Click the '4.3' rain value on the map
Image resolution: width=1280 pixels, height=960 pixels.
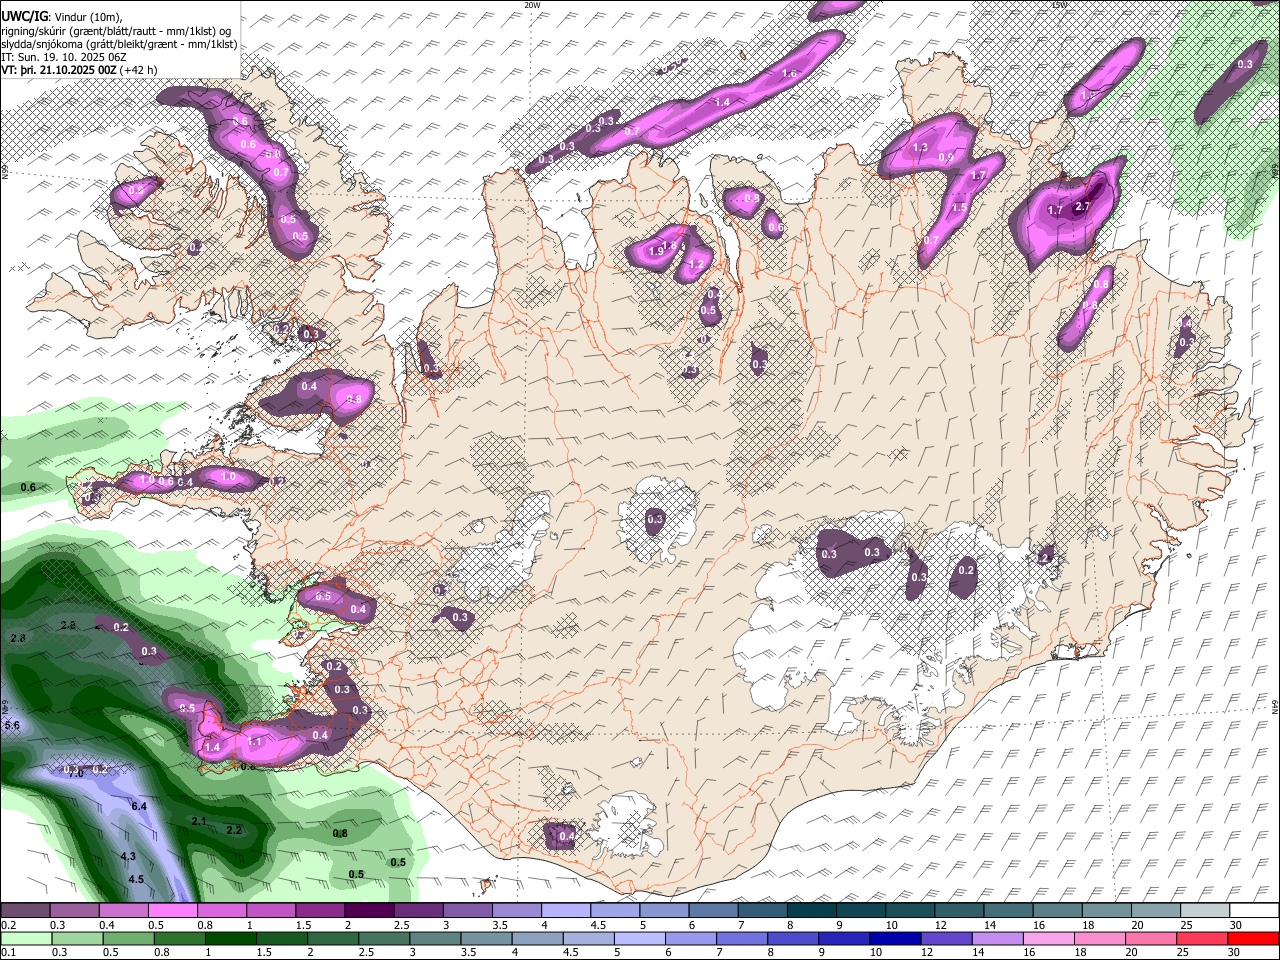(128, 857)
